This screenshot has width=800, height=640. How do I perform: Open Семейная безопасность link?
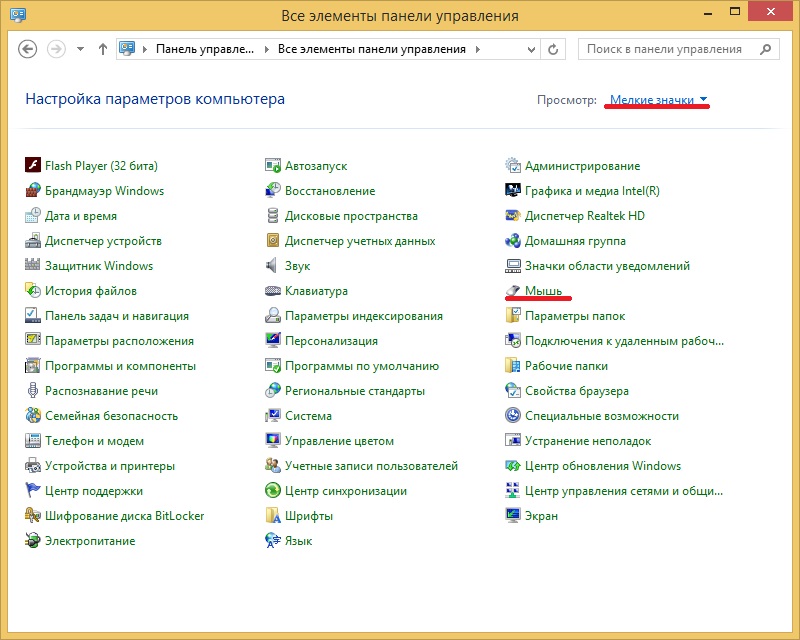pos(112,416)
